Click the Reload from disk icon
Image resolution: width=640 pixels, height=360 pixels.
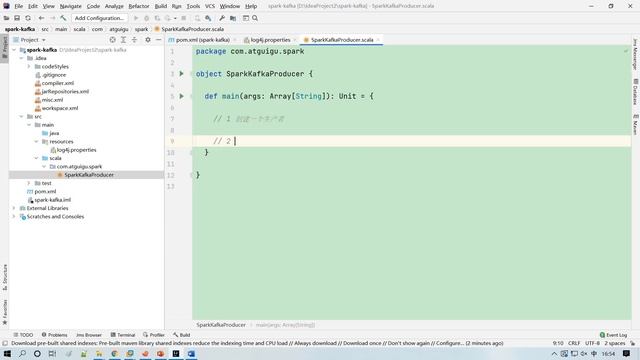[28, 18]
